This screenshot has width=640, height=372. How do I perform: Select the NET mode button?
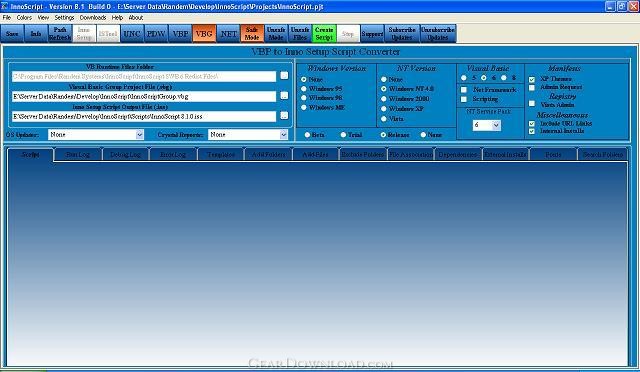pos(228,33)
